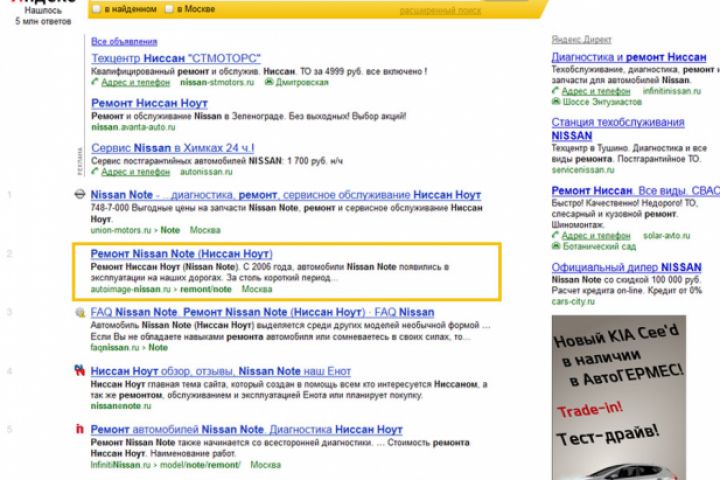The image size is (720, 480).
Task: Open the ad 'Техцентр Ниссан СТМОТОРС'
Action: (x=176, y=58)
